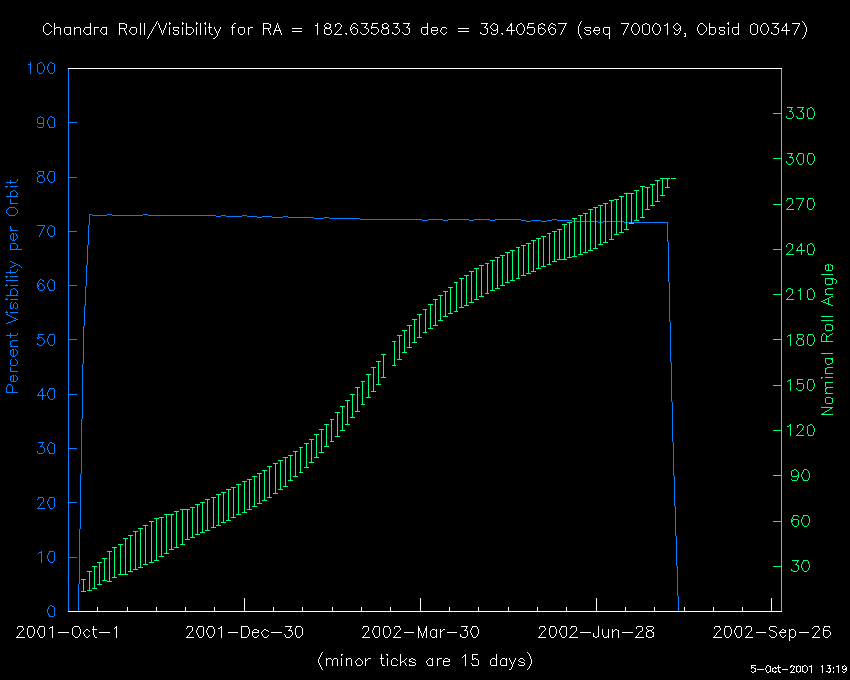850x680 pixels.
Task: Click the 270 roll angle tick label
Action: [801, 204]
